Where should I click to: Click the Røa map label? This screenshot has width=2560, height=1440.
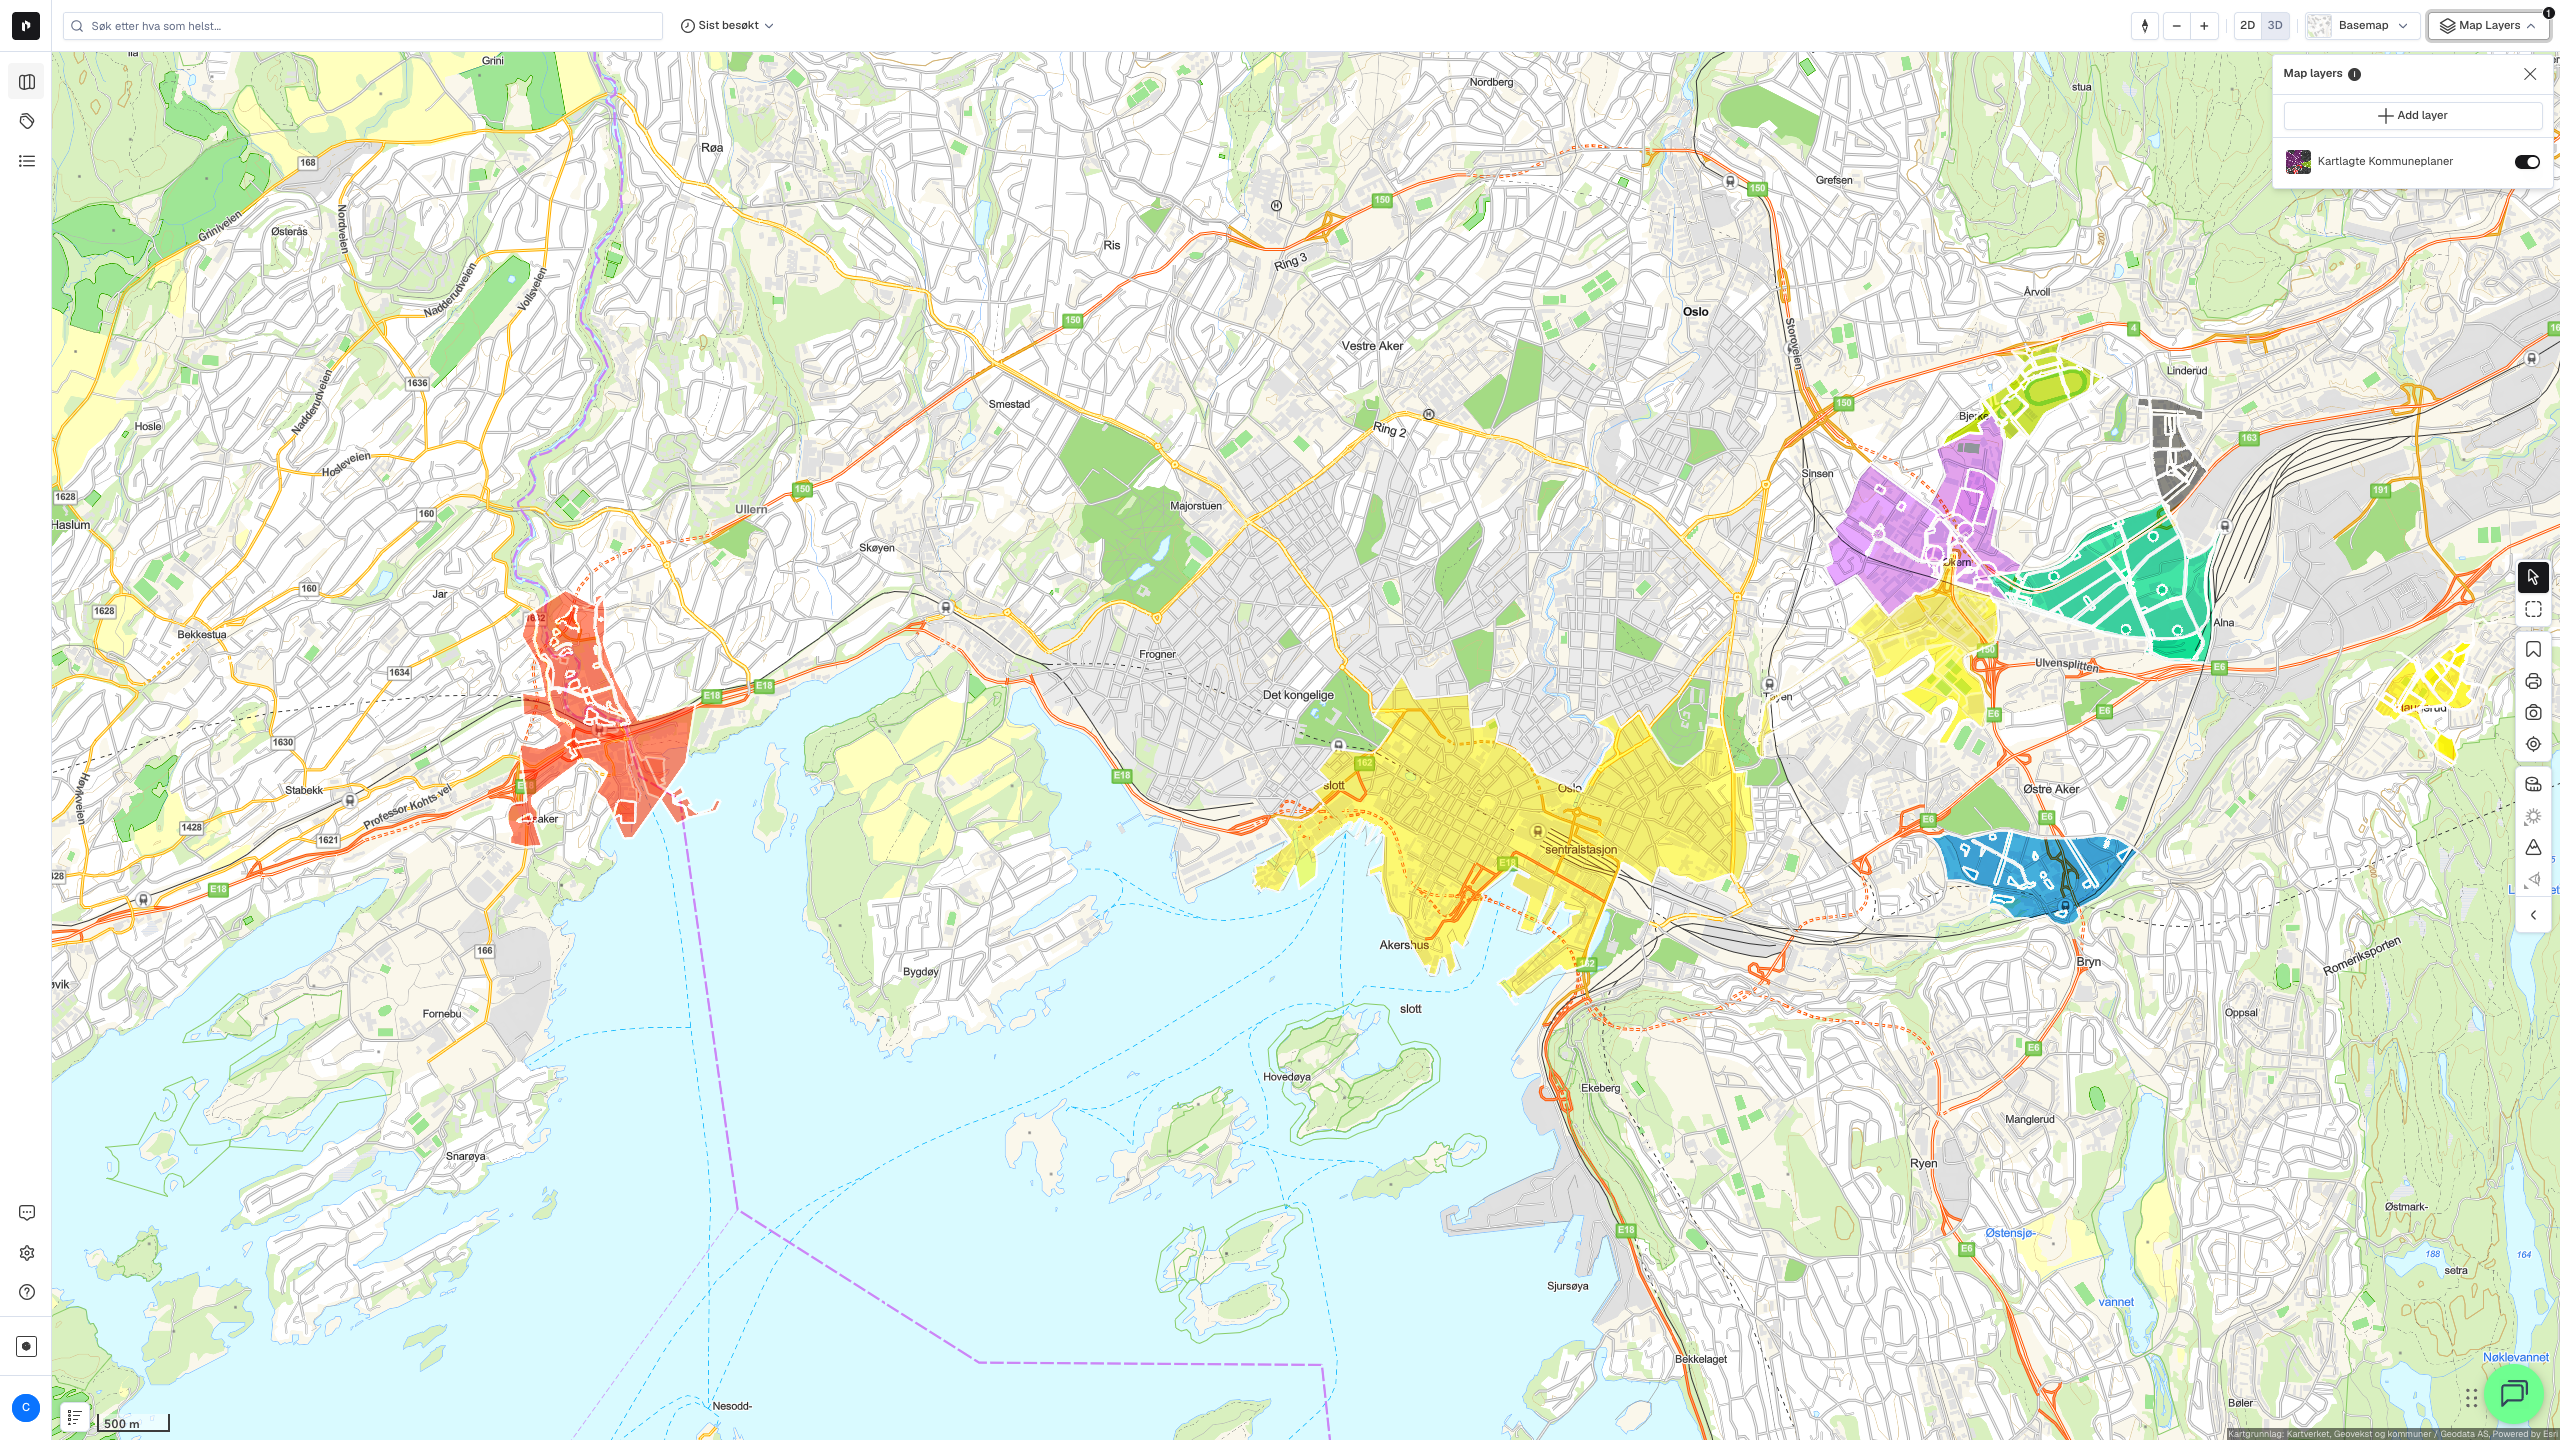point(712,148)
